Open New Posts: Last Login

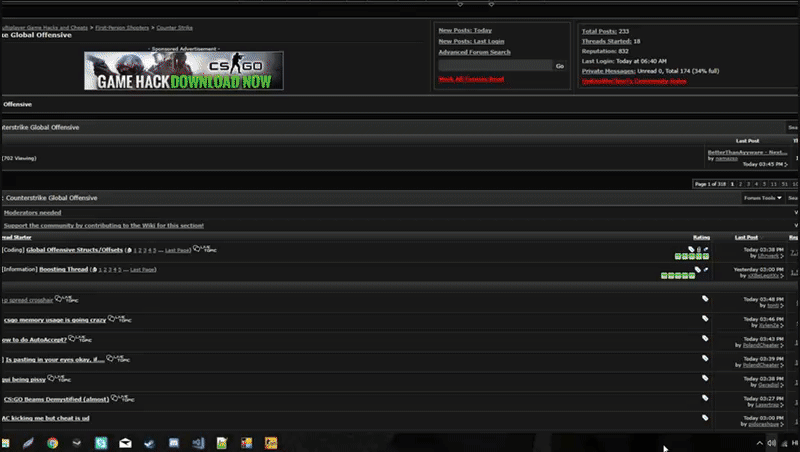471,41
